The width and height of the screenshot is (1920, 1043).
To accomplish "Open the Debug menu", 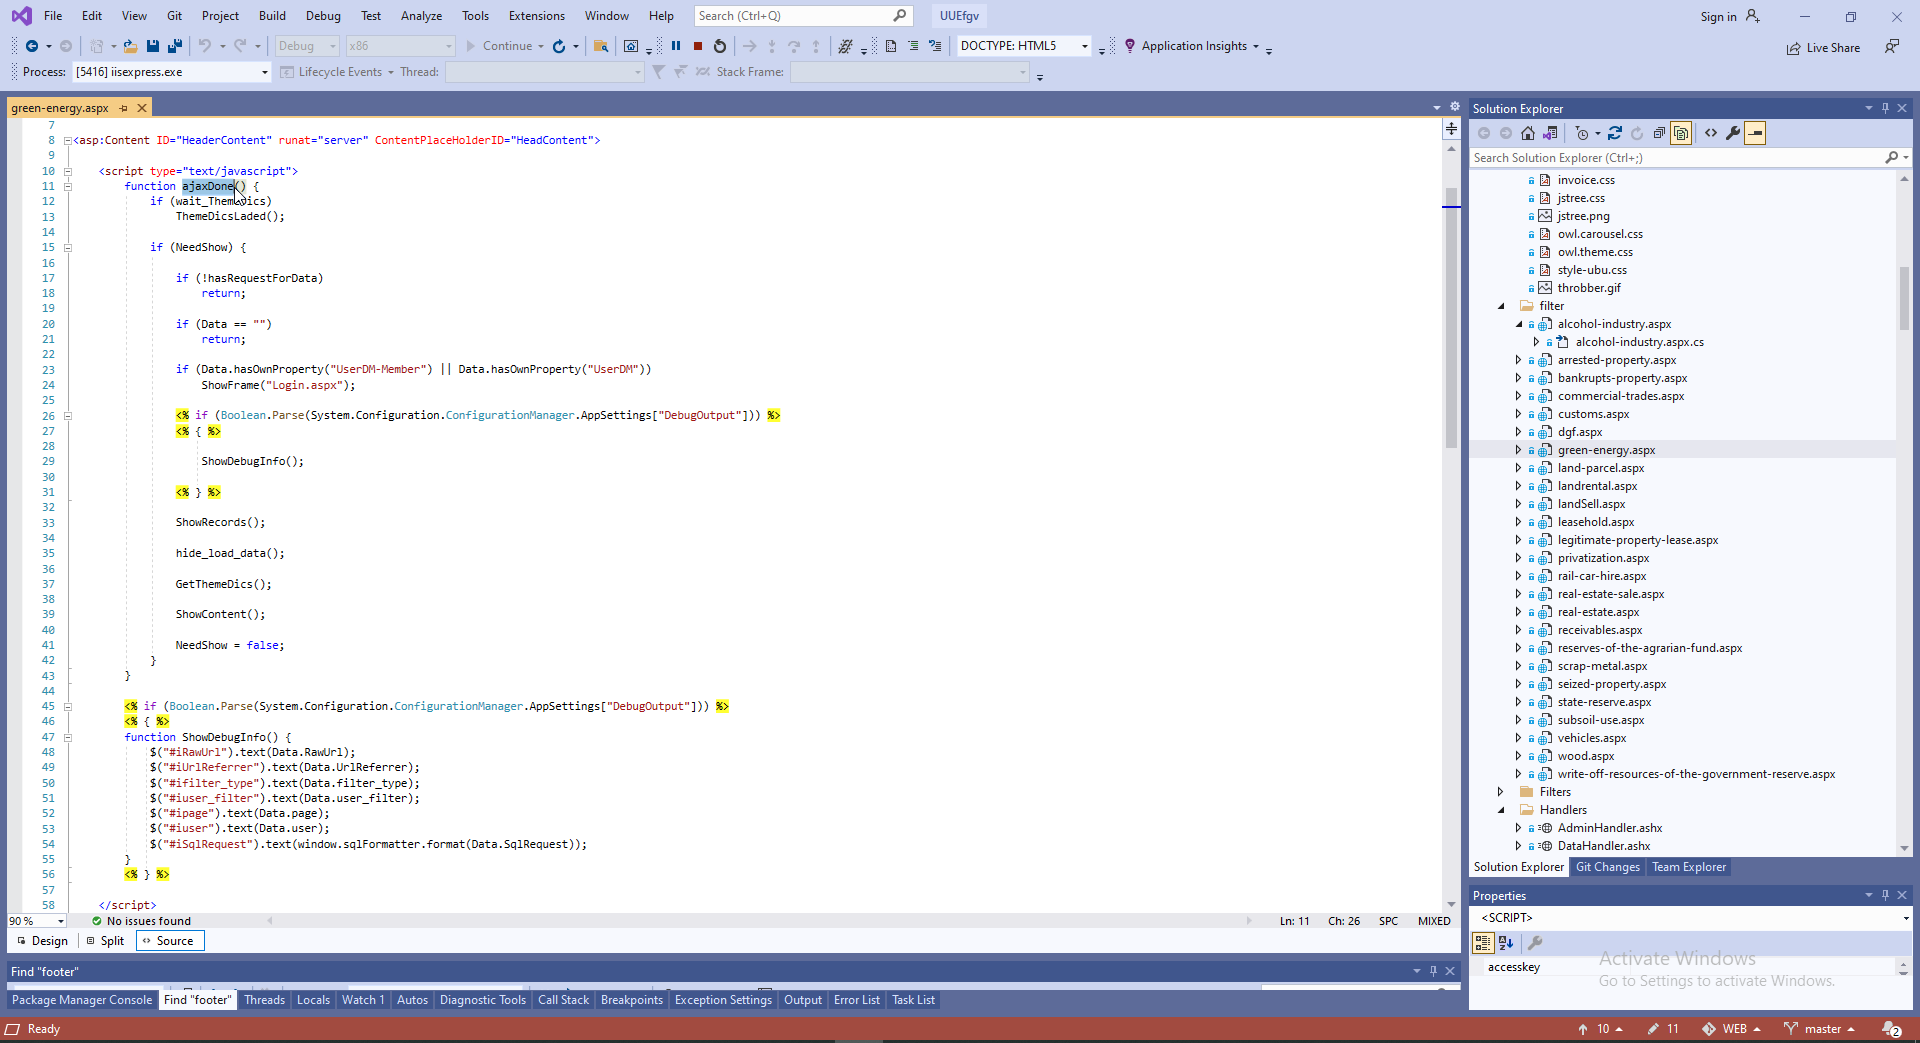I will 323,16.
